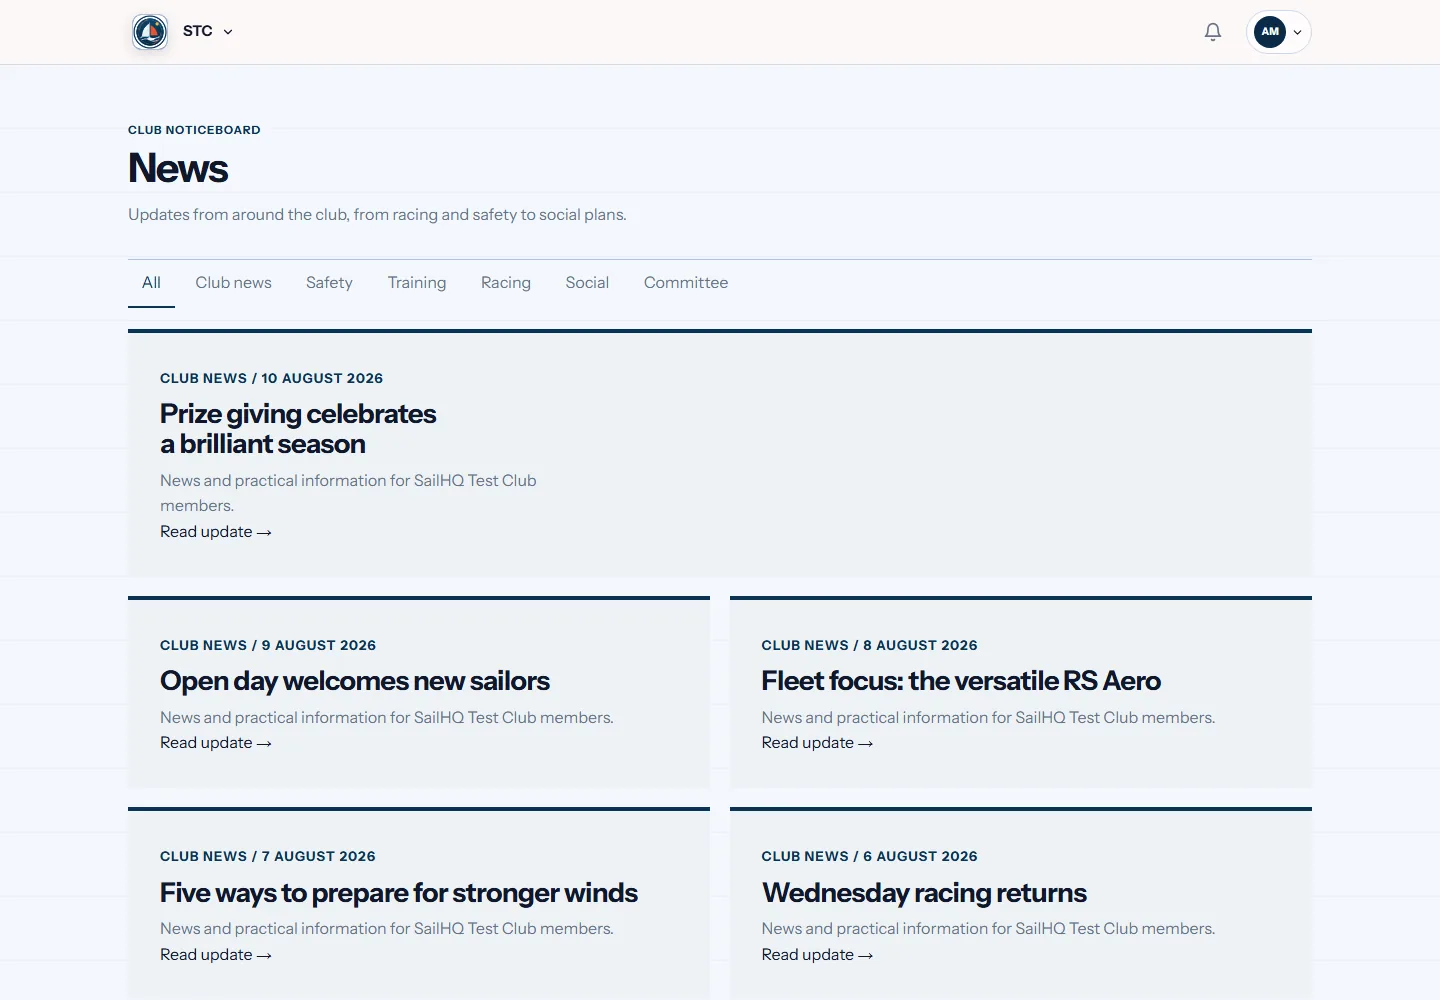This screenshot has height=1000, width=1440.
Task: Open 'Wednesday racing returns' headline
Action: coord(924,892)
